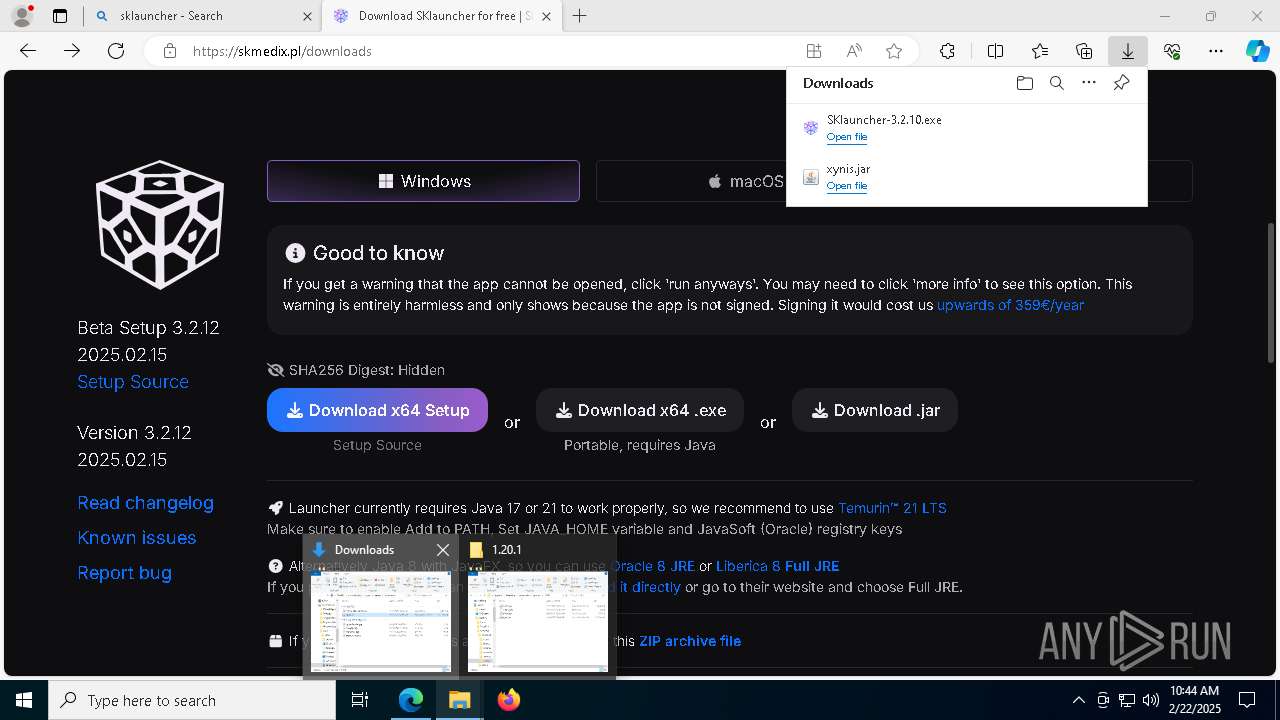This screenshot has height=720, width=1280.
Task: Click Download x64 Setup button
Action: (377, 410)
